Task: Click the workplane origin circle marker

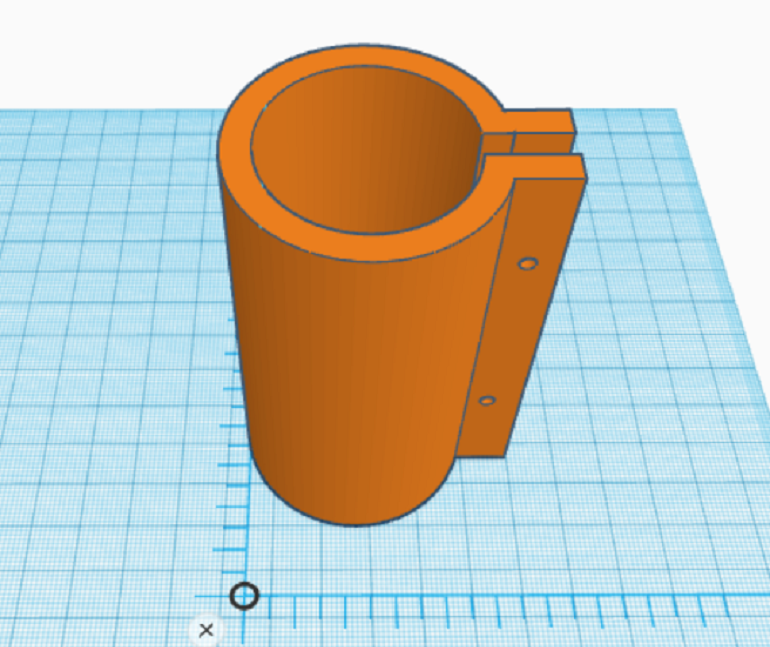Action: tap(244, 596)
